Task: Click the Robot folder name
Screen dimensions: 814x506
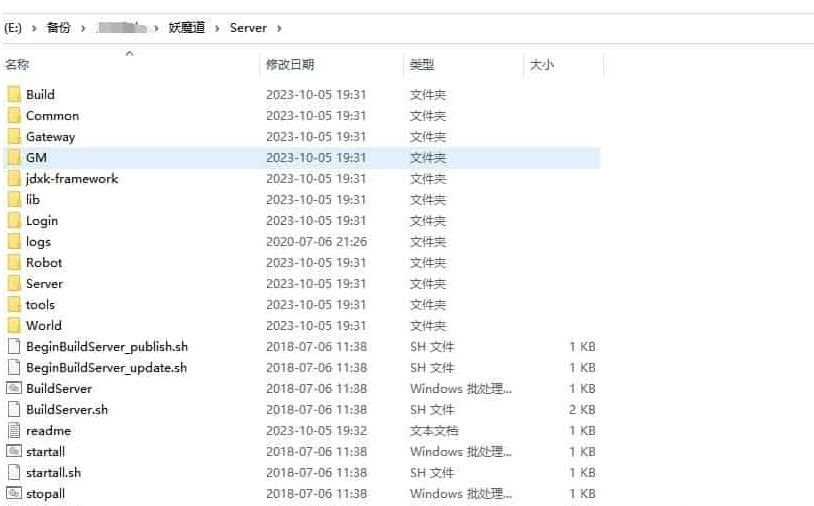Action: (44, 263)
